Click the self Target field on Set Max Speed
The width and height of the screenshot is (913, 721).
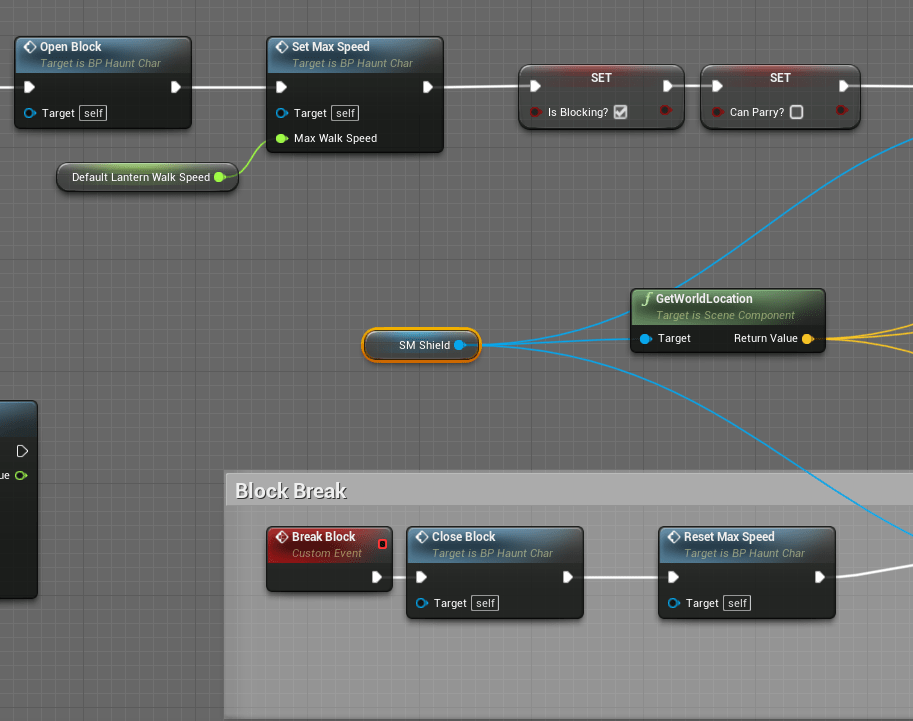tap(345, 113)
